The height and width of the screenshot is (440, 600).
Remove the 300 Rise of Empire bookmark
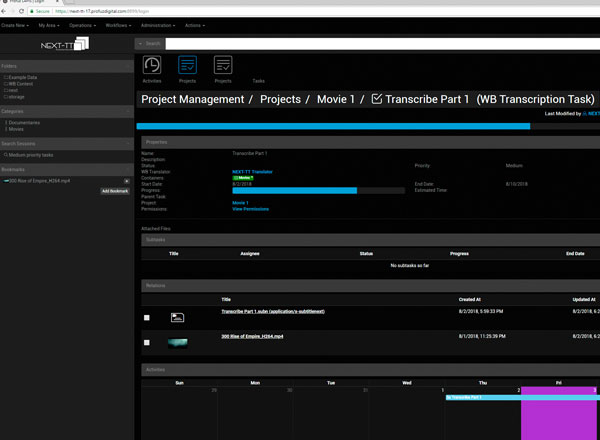click(x=127, y=181)
